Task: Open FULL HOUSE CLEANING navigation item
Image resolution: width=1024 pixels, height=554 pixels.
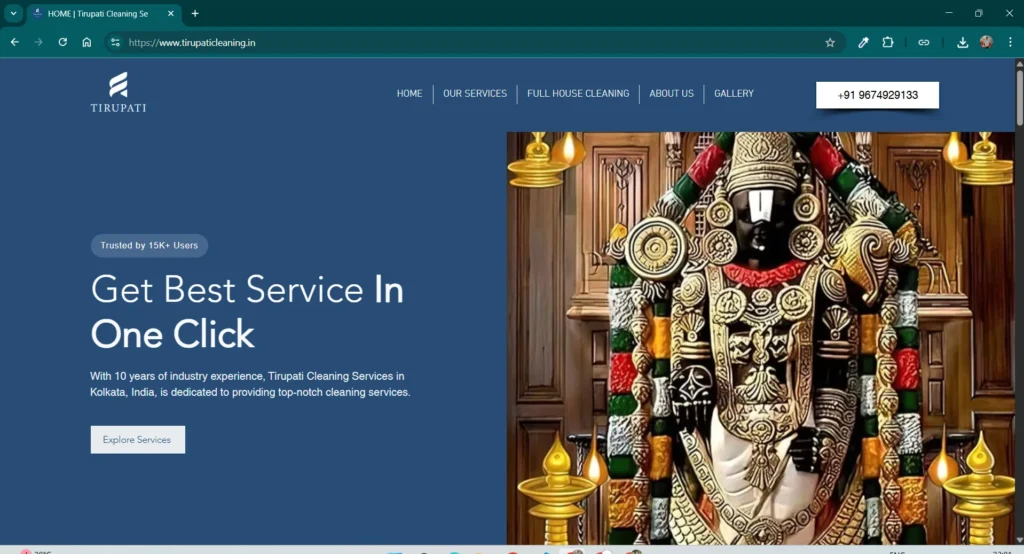Action: [x=578, y=93]
